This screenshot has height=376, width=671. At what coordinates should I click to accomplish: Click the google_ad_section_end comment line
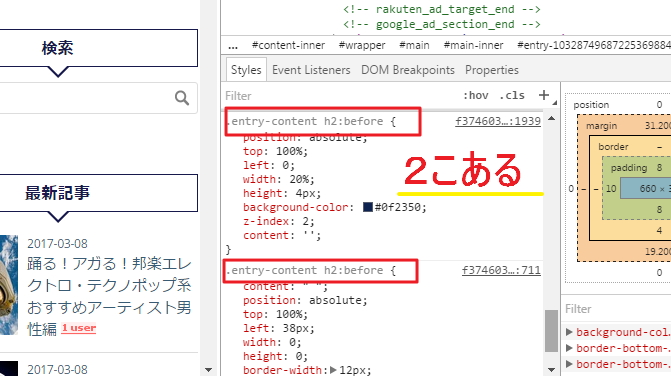tap(442, 24)
